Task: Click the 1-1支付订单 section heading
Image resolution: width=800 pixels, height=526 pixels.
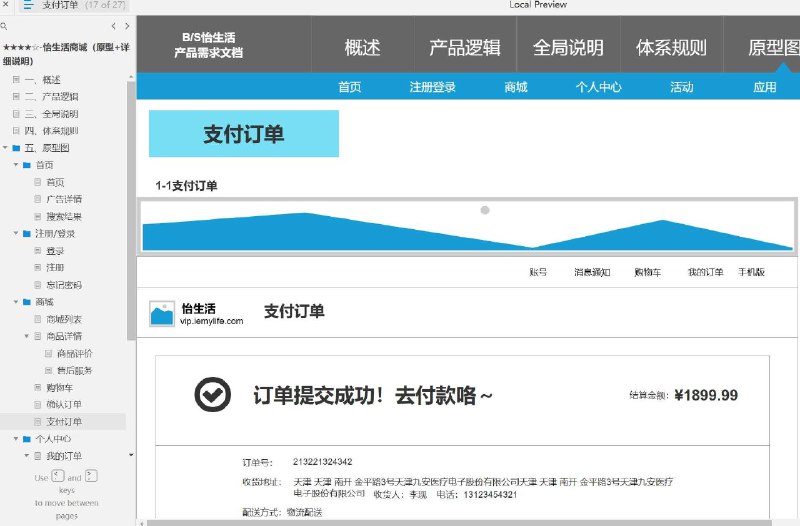Action: [x=186, y=186]
